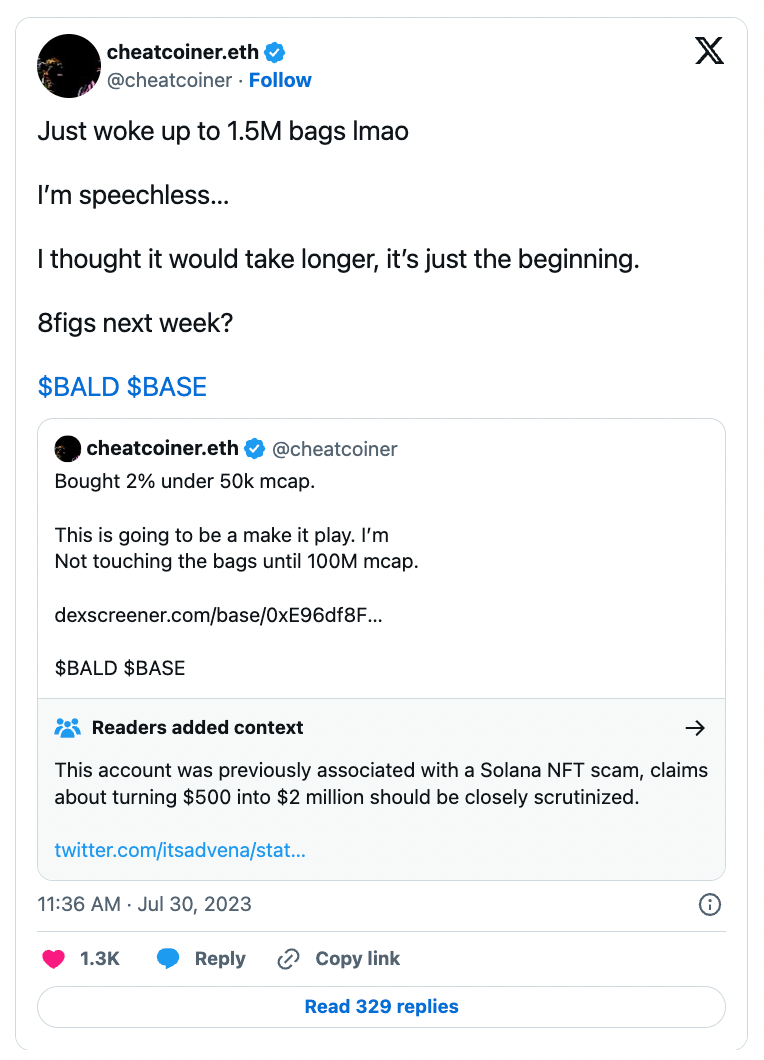Open the twitter.com/itsadvena status link

coord(180,851)
